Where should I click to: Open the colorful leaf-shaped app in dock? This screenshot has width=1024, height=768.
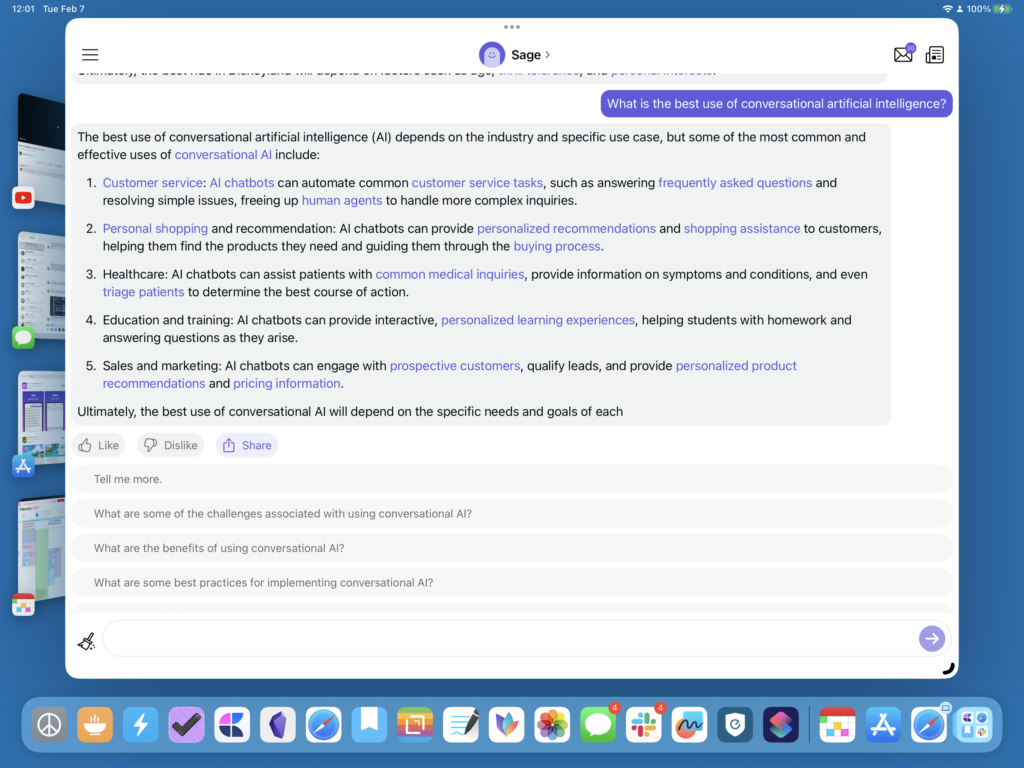(506, 725)
